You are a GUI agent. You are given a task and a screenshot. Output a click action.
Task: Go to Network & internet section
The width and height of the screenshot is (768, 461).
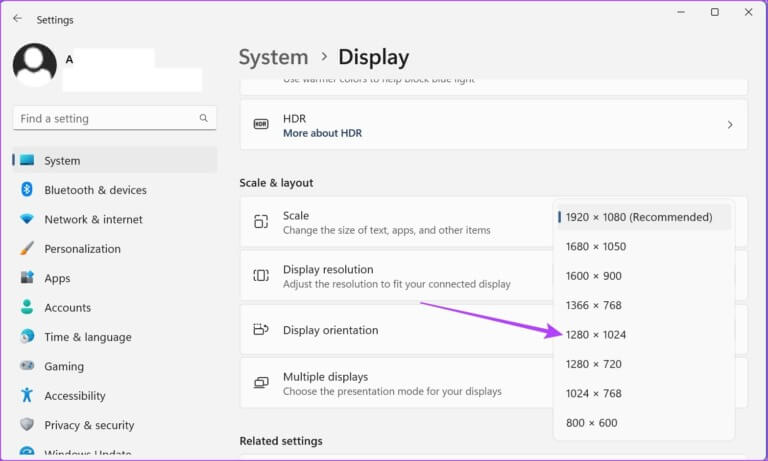coord(93,219)
